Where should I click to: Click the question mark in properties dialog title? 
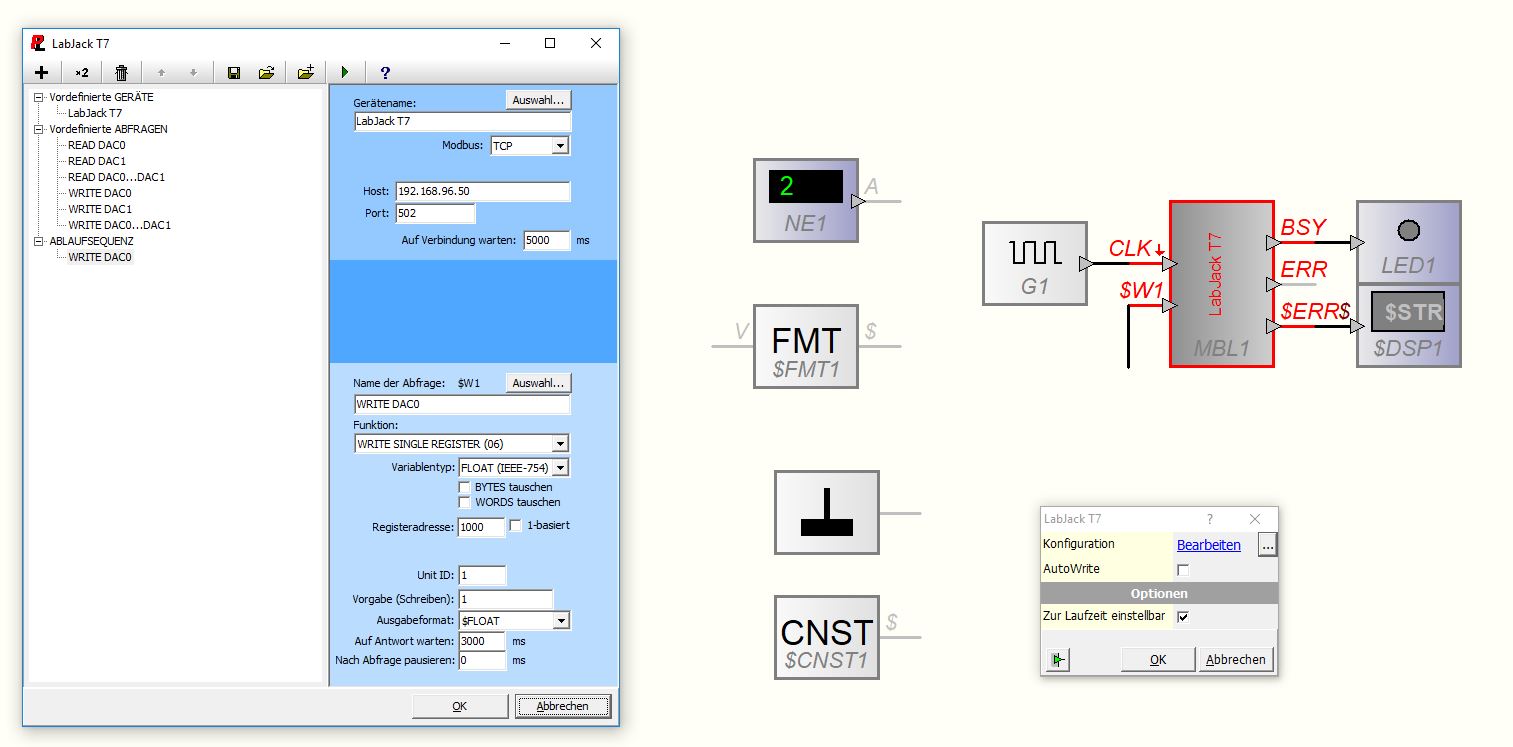tap(1210, 519)
